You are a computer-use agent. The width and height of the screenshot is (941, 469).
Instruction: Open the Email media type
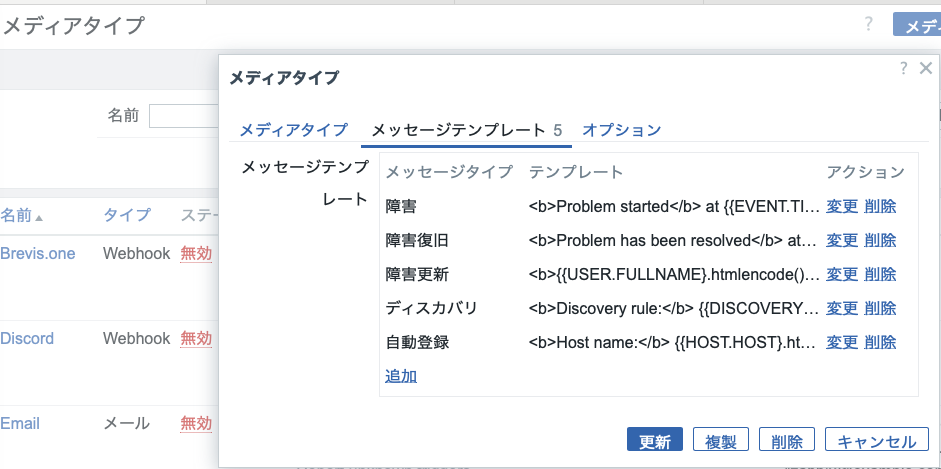point(20,424)
